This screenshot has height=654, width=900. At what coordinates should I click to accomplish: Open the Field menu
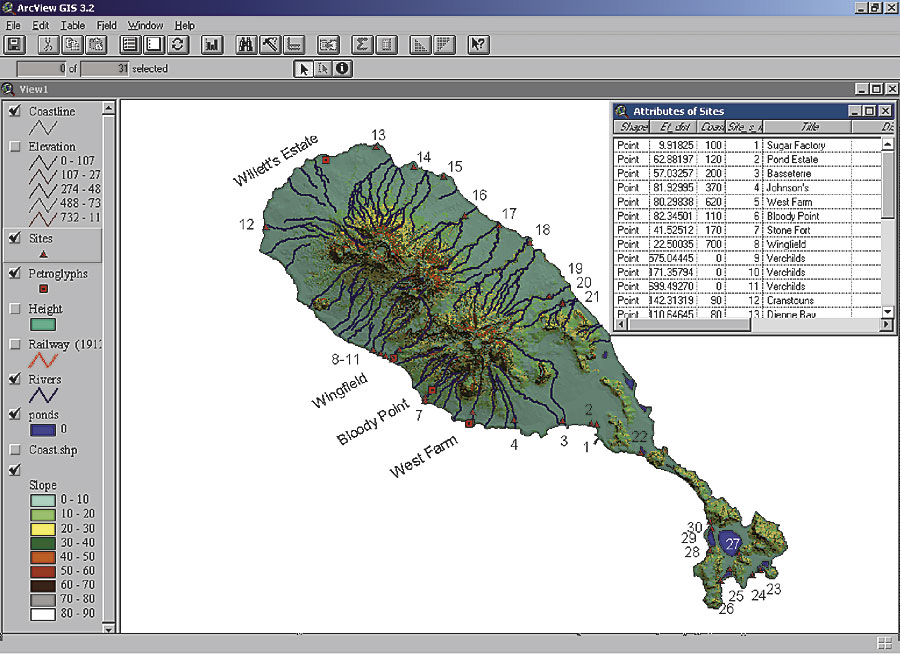tap(106, 24)
